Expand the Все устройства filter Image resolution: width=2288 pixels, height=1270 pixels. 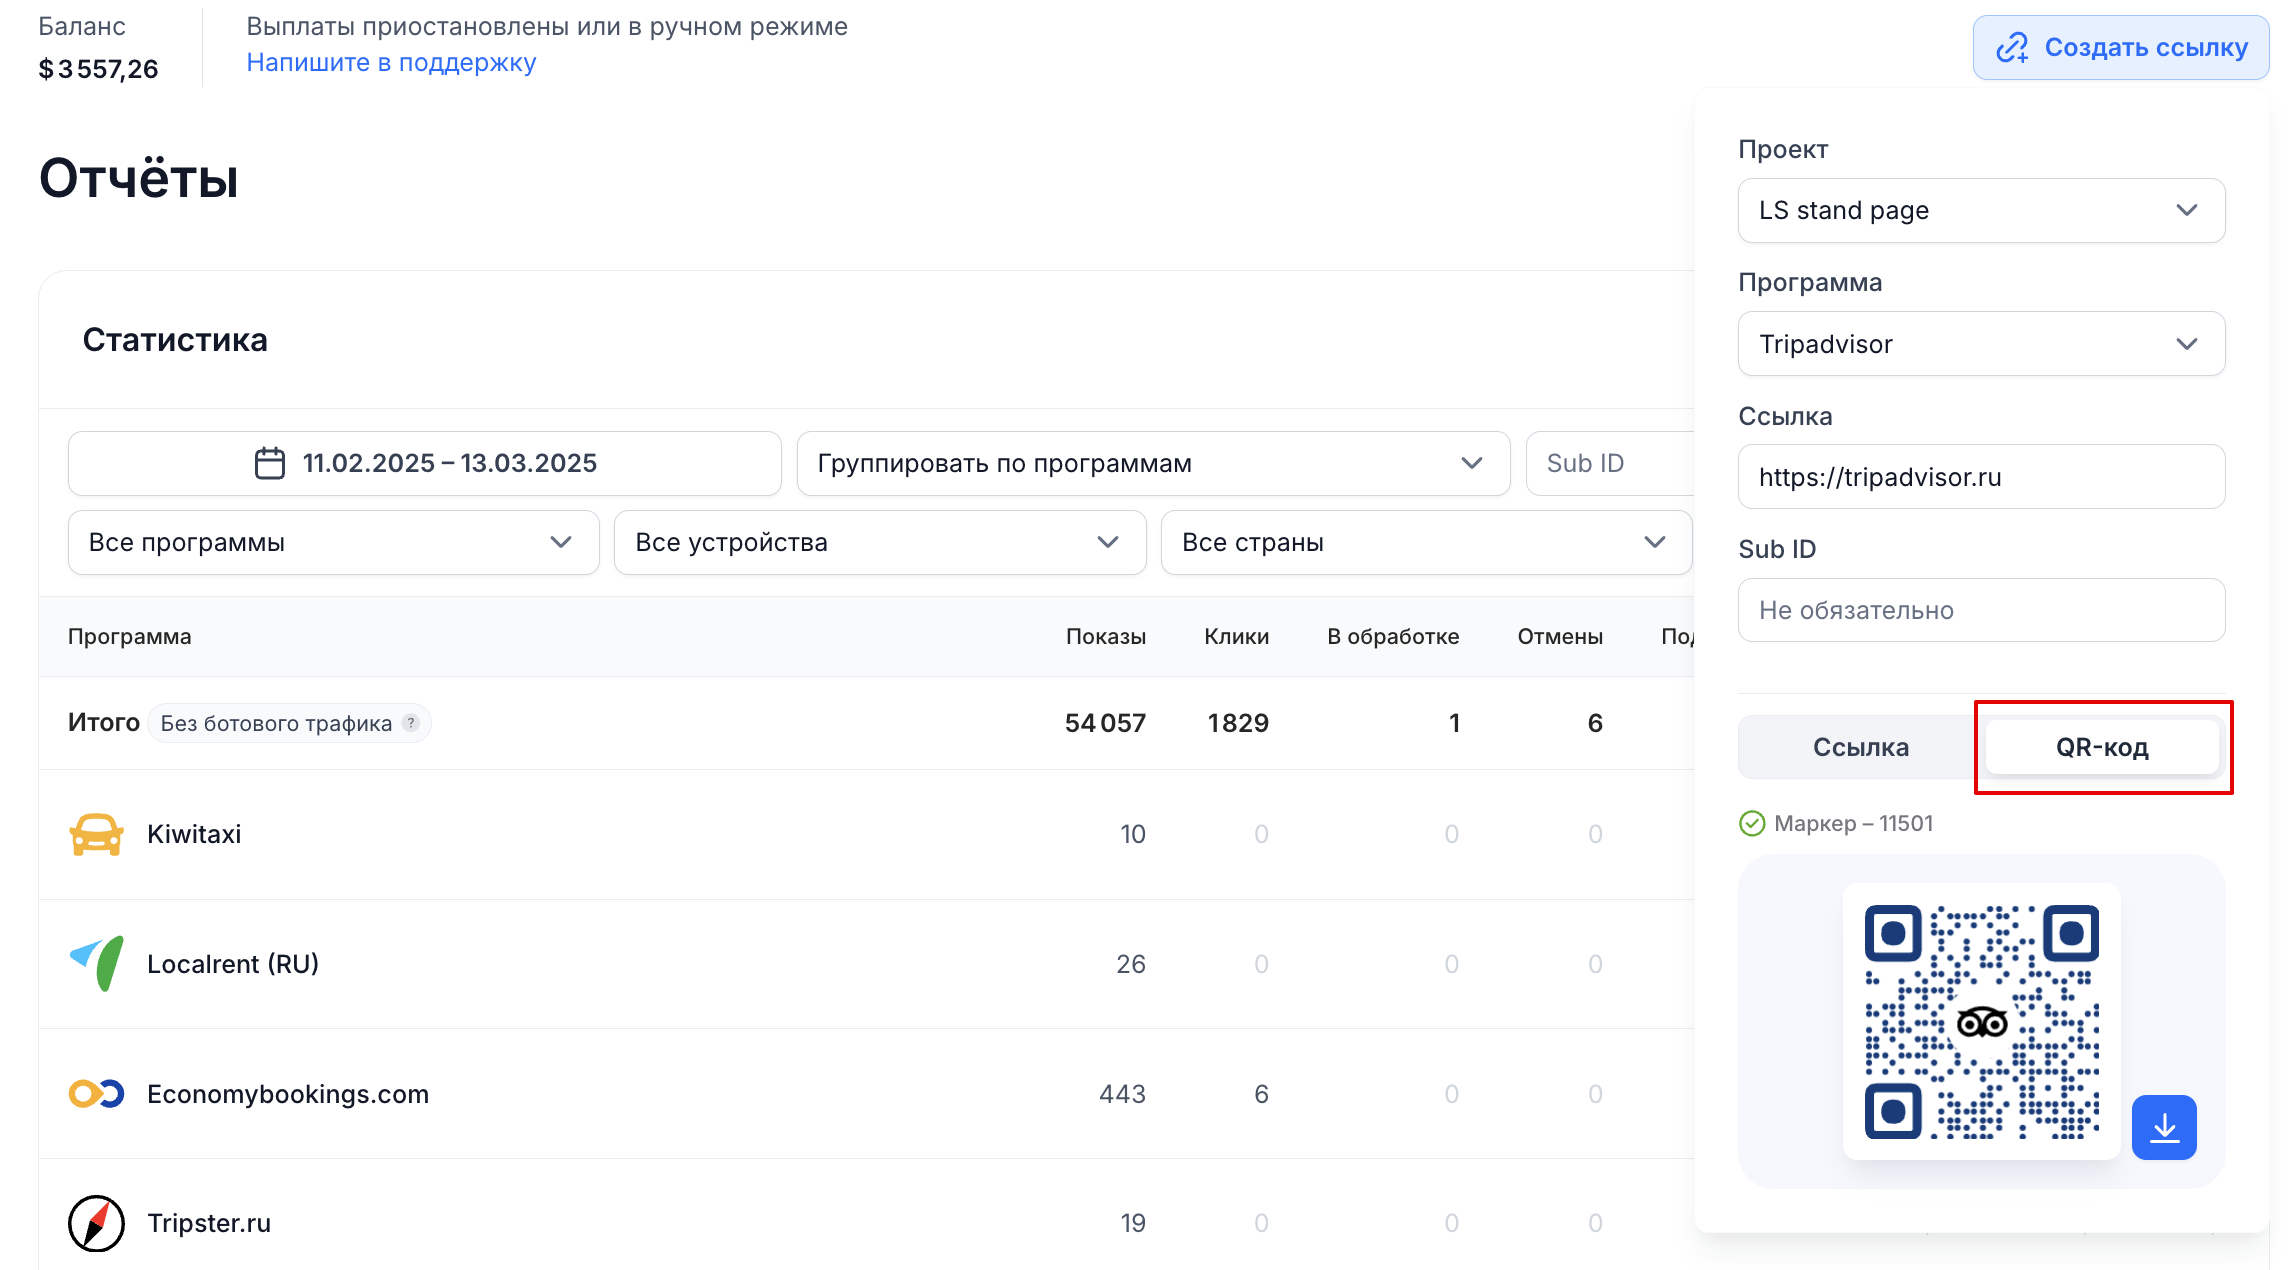(x=880, y=542)
